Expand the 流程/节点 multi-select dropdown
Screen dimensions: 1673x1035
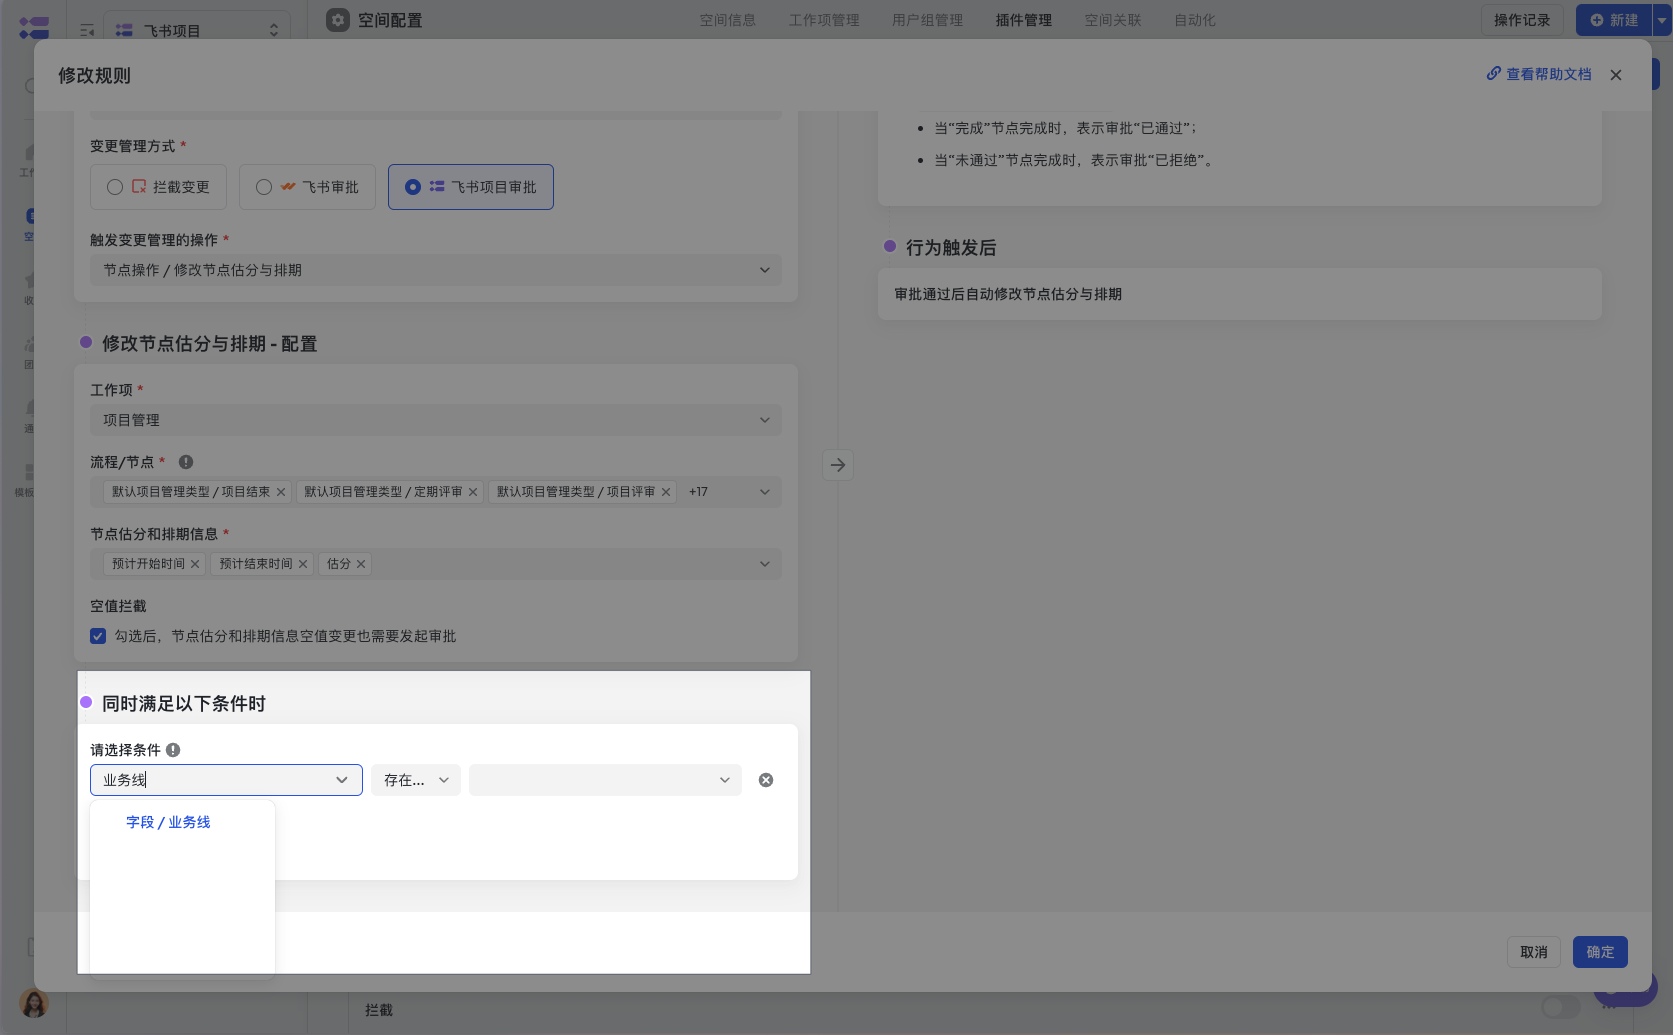(x=764, y=492)
